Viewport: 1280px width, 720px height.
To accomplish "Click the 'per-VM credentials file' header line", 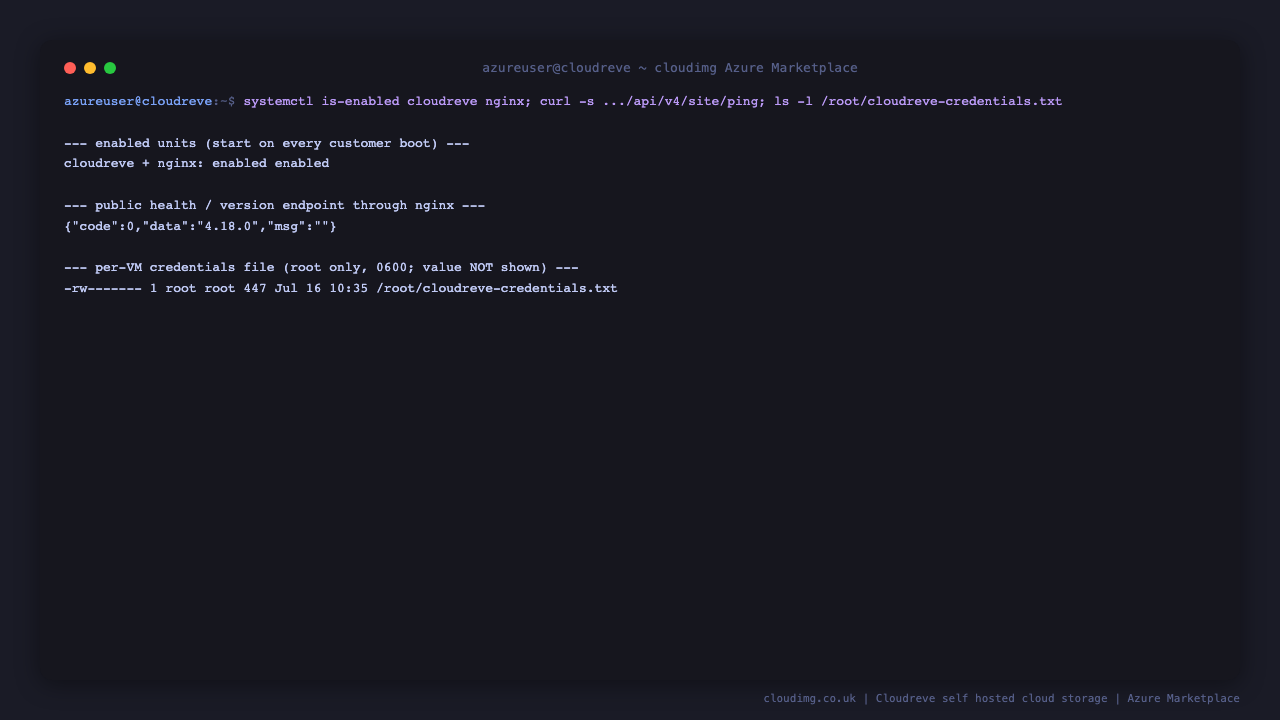I will pos(321,267).
